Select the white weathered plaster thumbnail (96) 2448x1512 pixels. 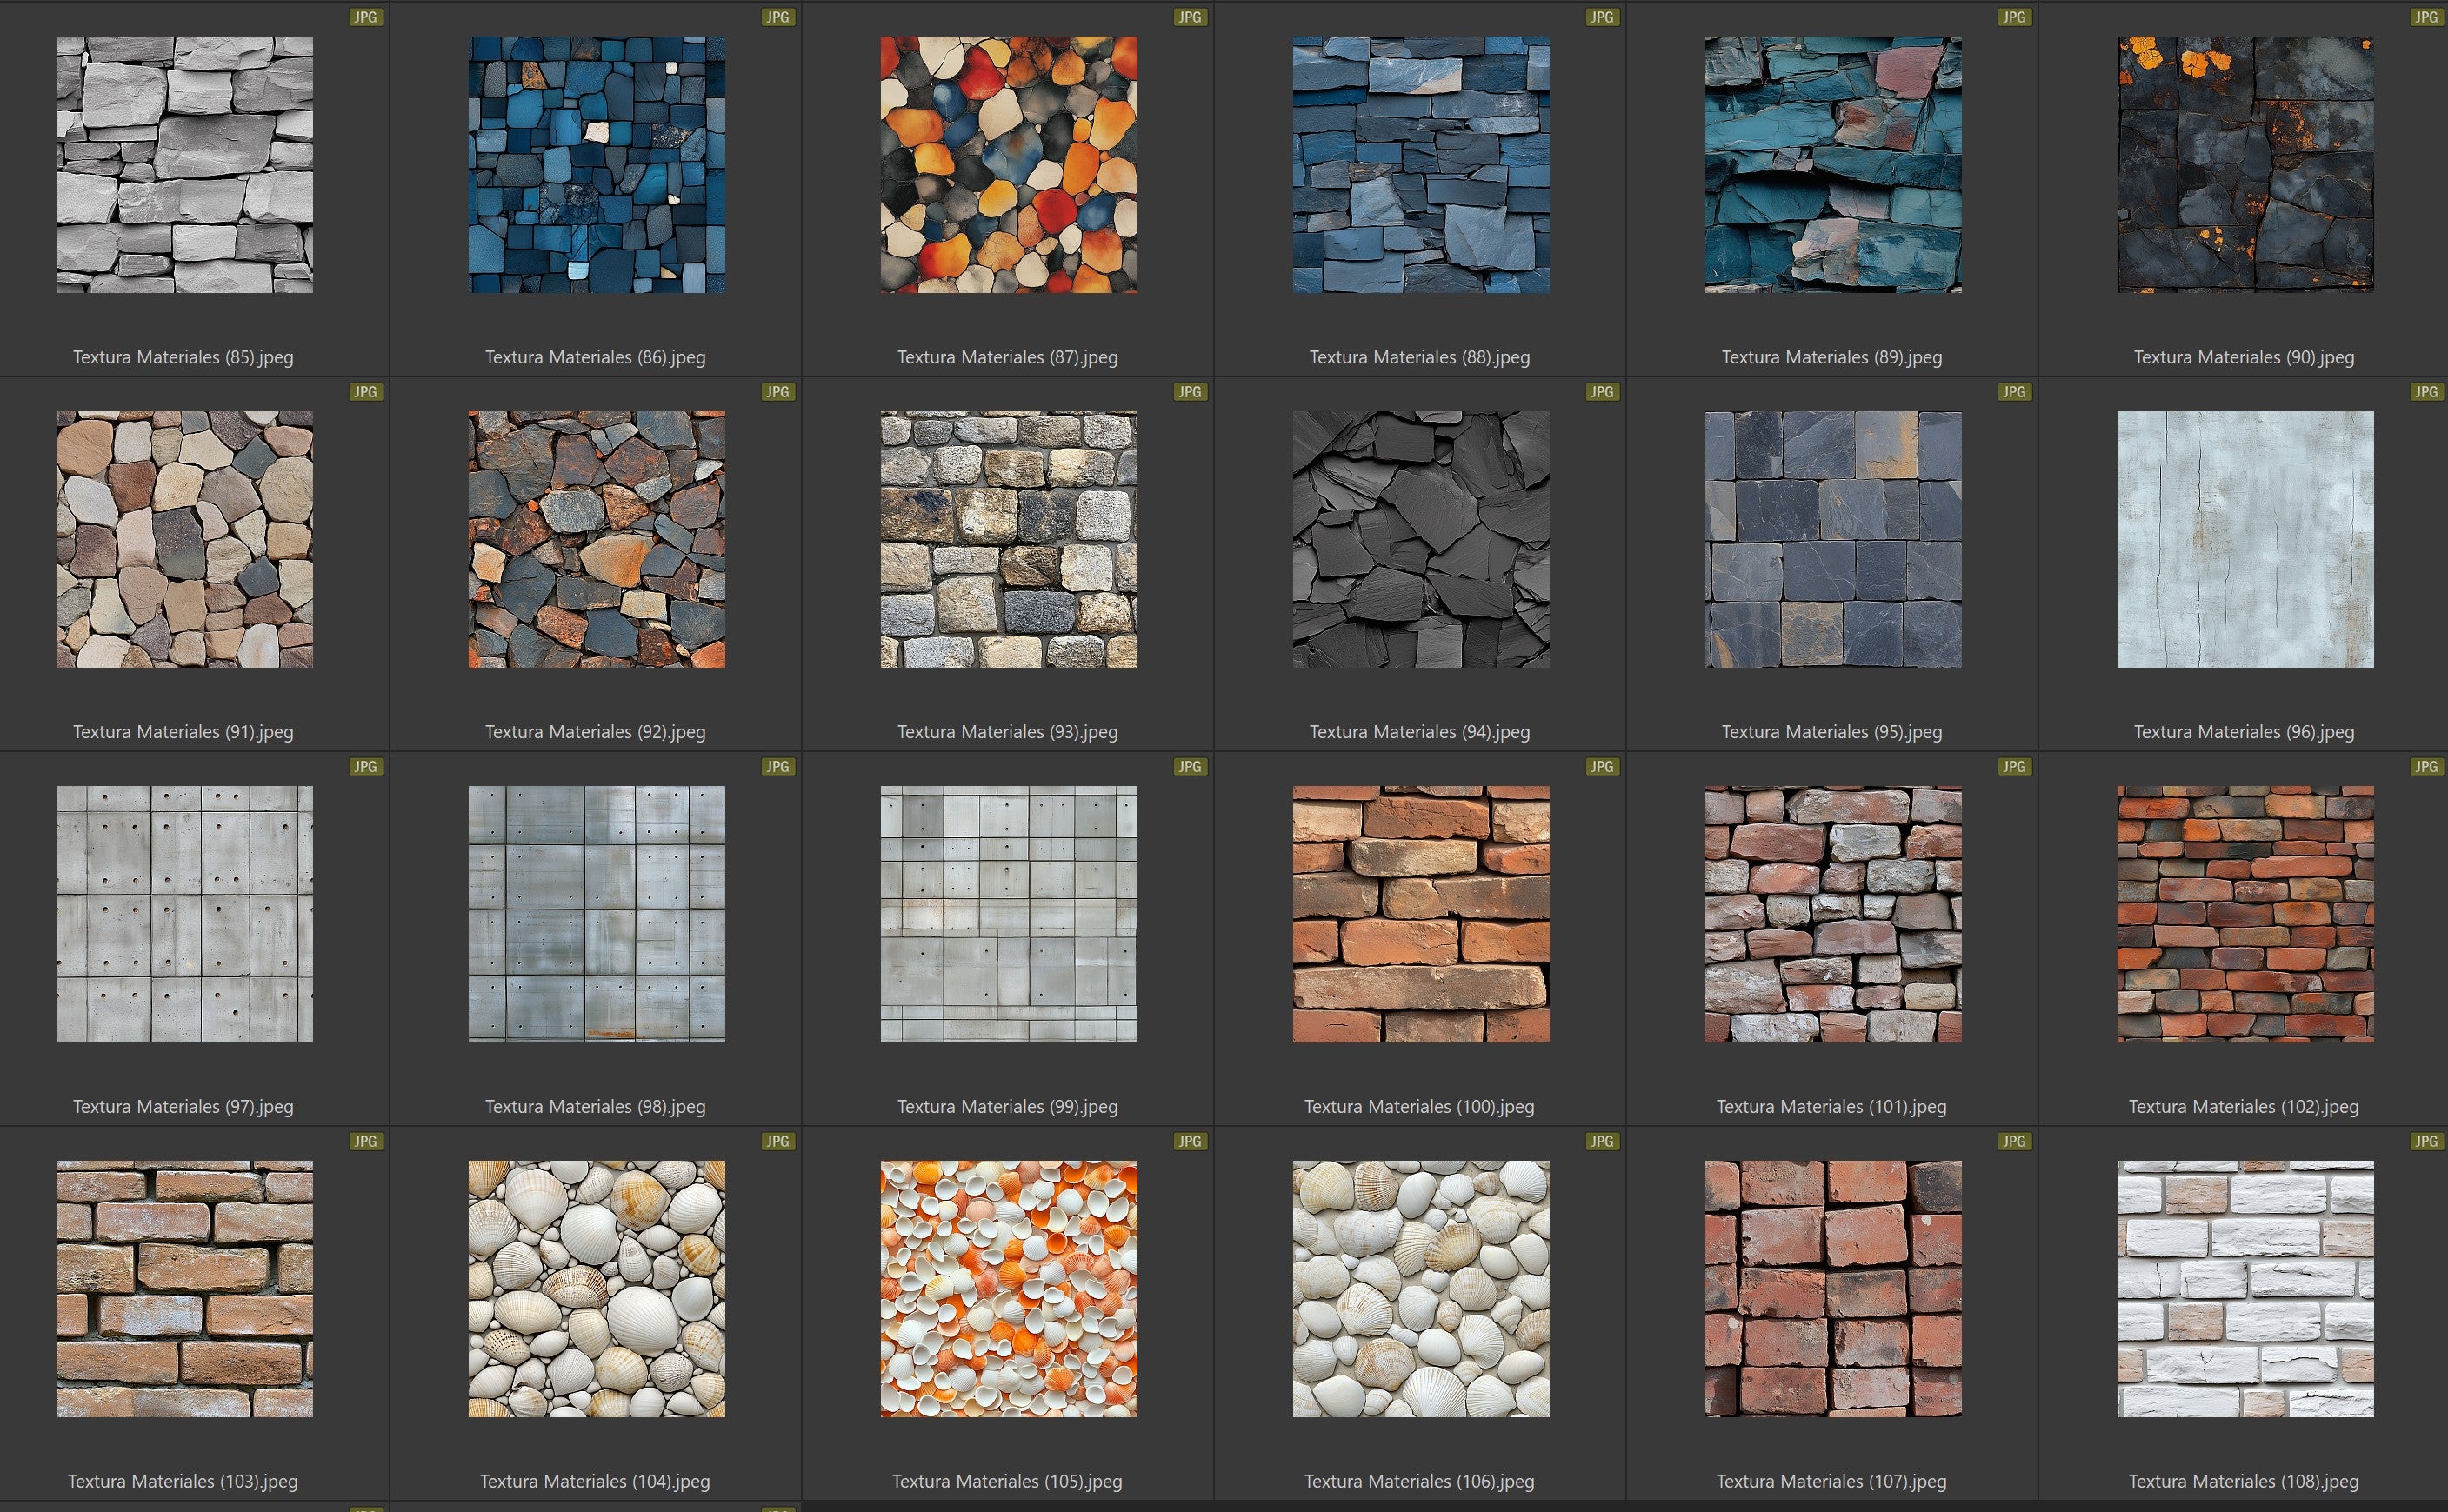2244,539
